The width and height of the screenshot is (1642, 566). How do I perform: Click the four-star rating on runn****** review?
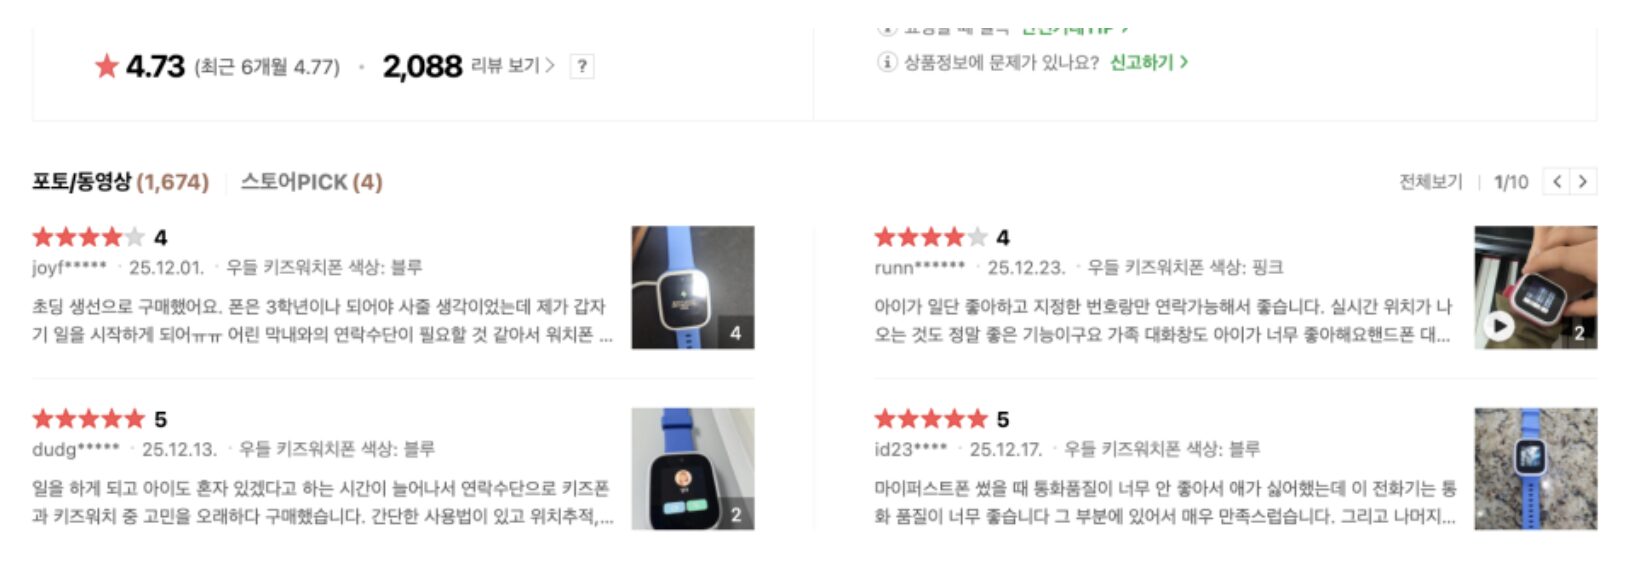tap(930, 238)
